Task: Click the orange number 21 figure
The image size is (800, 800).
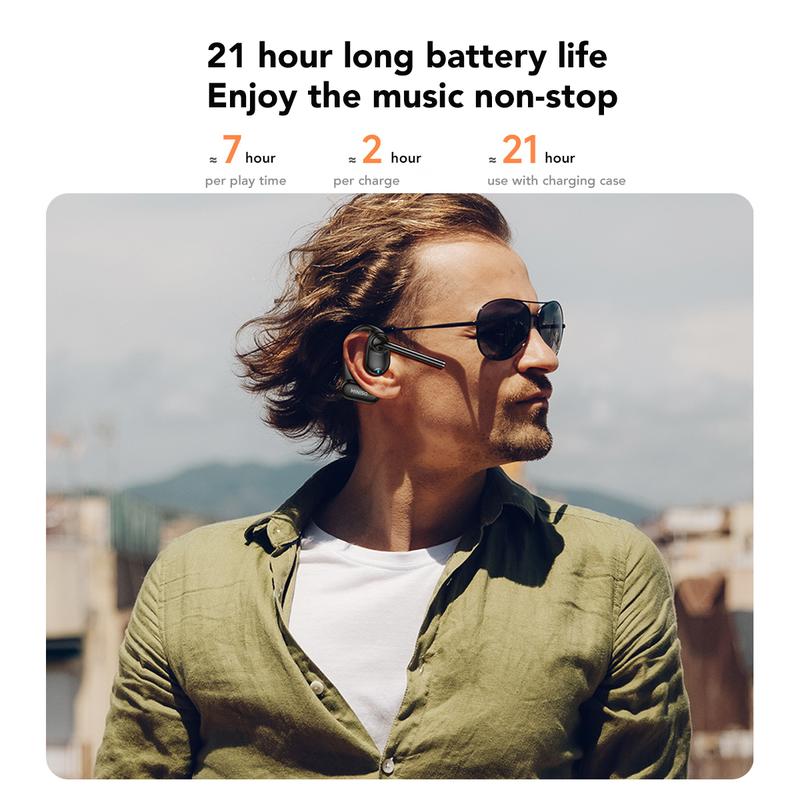Action: click(x=520, y=149)
